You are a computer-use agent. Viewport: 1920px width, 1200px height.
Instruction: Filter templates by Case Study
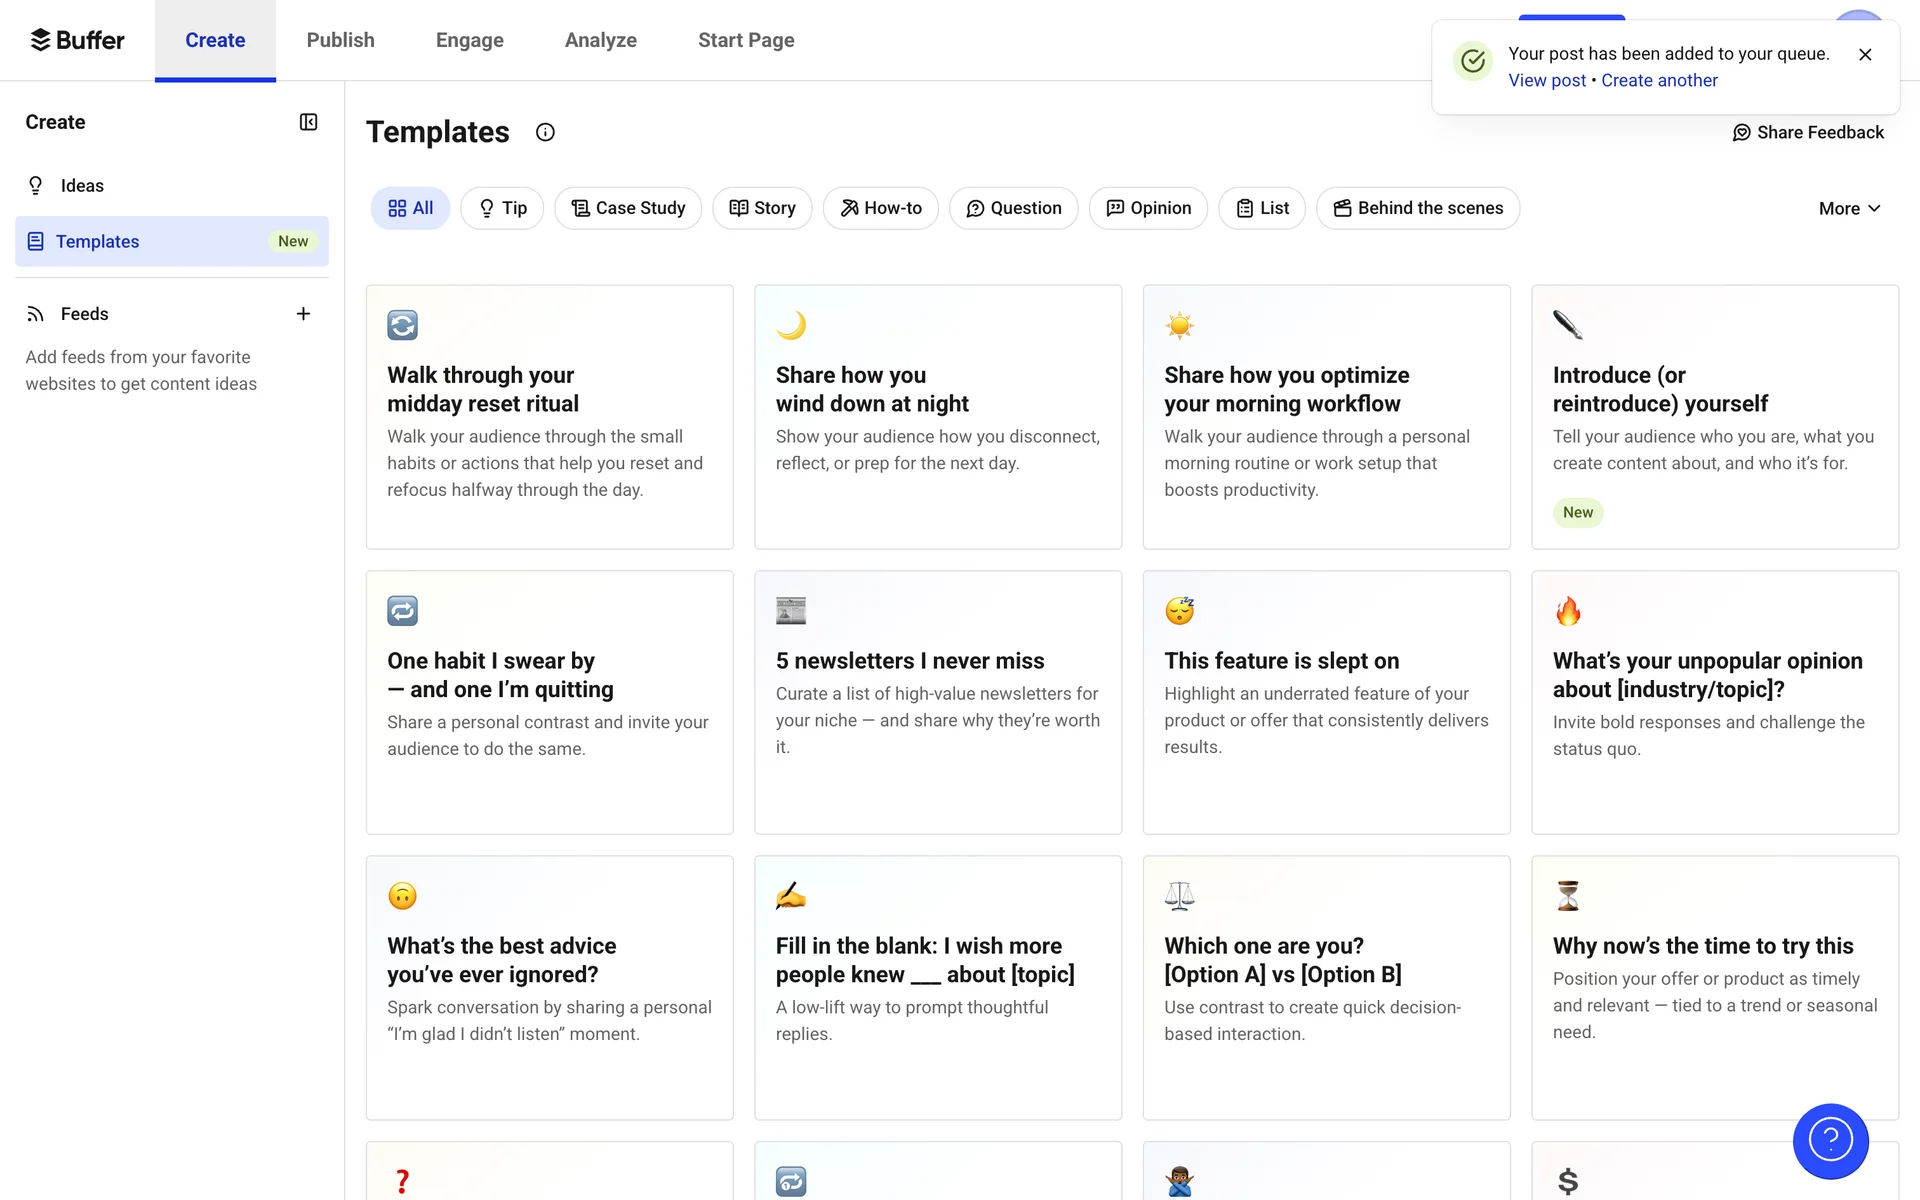(628, 208)
